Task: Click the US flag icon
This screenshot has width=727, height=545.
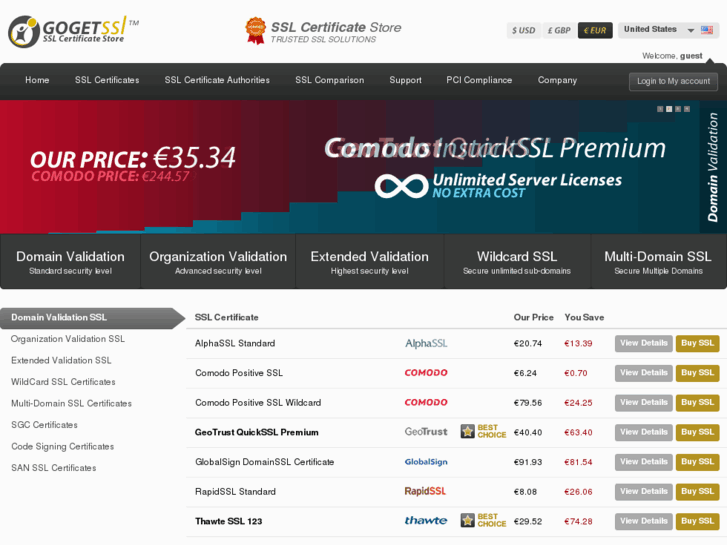Action: 707,30
